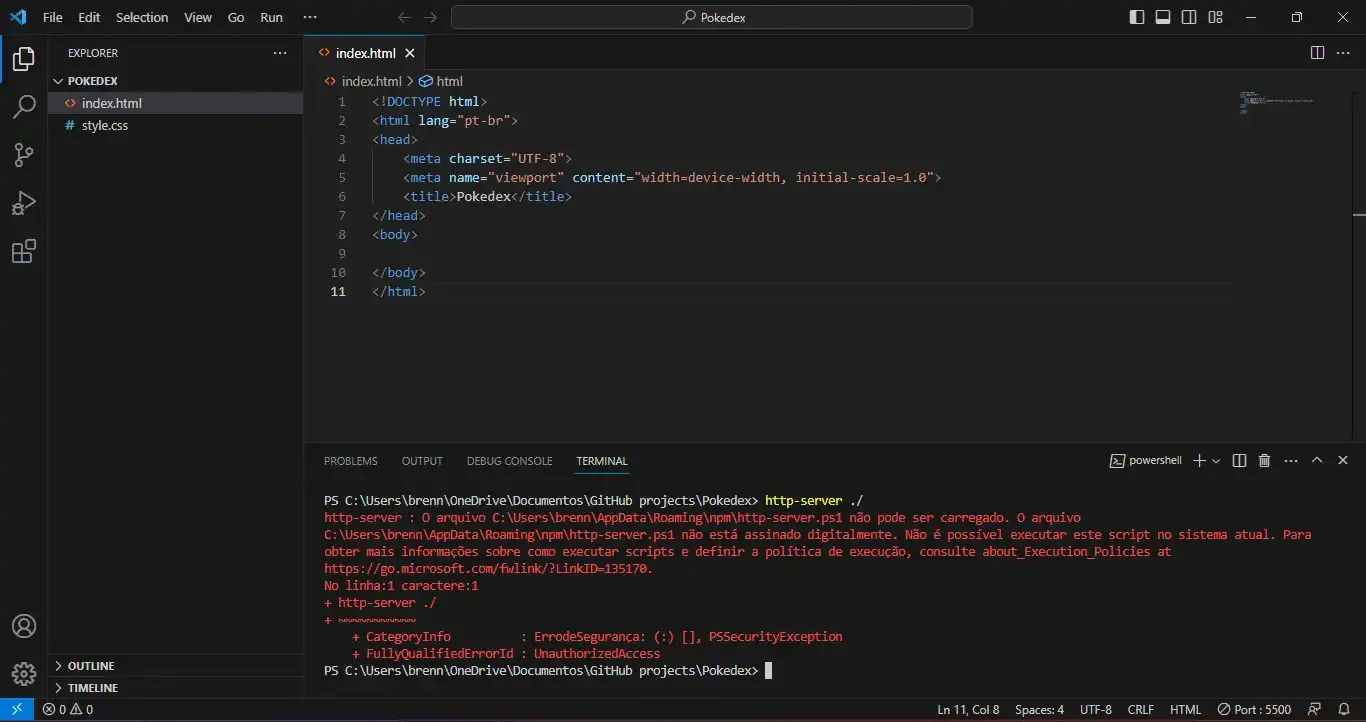Change end of line sequence CRLF
1366x722 pixels.
1140,710
